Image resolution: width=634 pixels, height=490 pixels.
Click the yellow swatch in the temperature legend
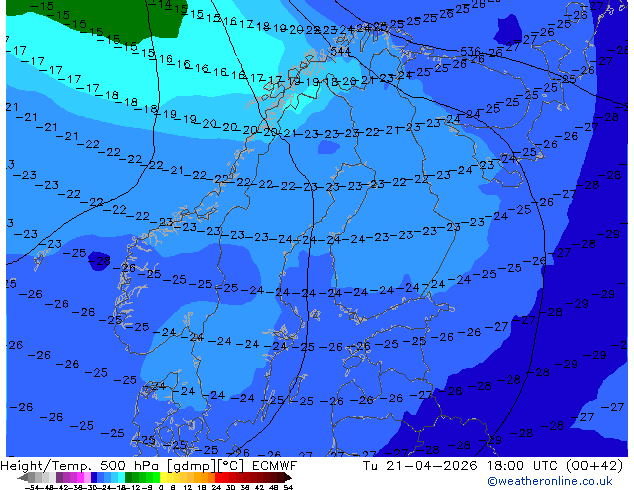[x=163, y=477]
